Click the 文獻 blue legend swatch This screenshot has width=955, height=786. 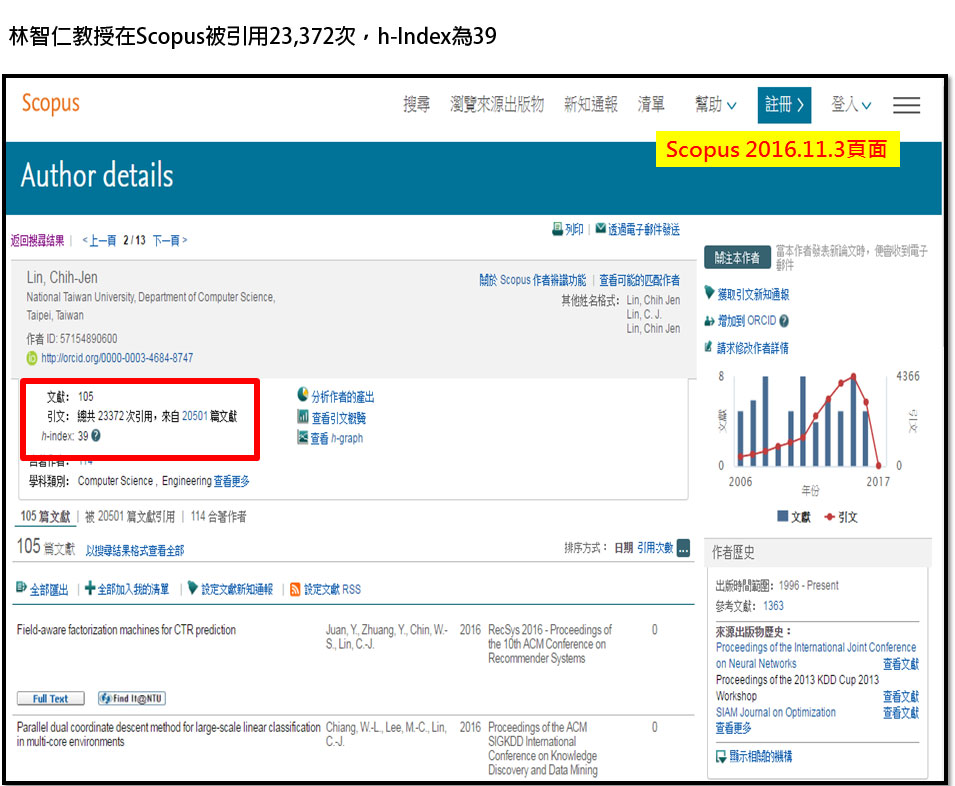point(783,516)
